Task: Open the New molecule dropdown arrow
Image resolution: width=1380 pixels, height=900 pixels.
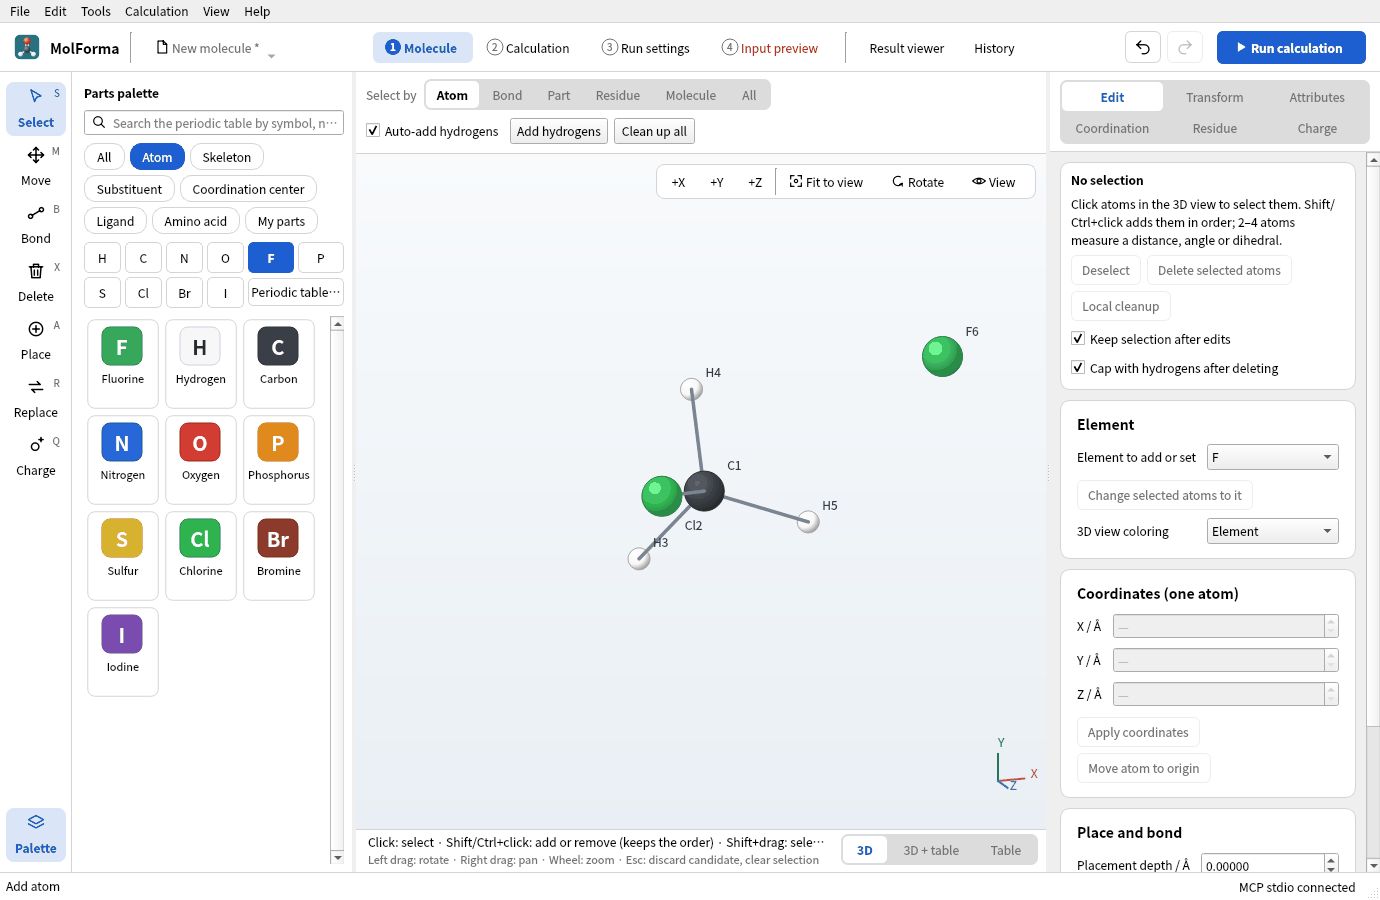Action: pyautogui.click(x=272, y=56)
